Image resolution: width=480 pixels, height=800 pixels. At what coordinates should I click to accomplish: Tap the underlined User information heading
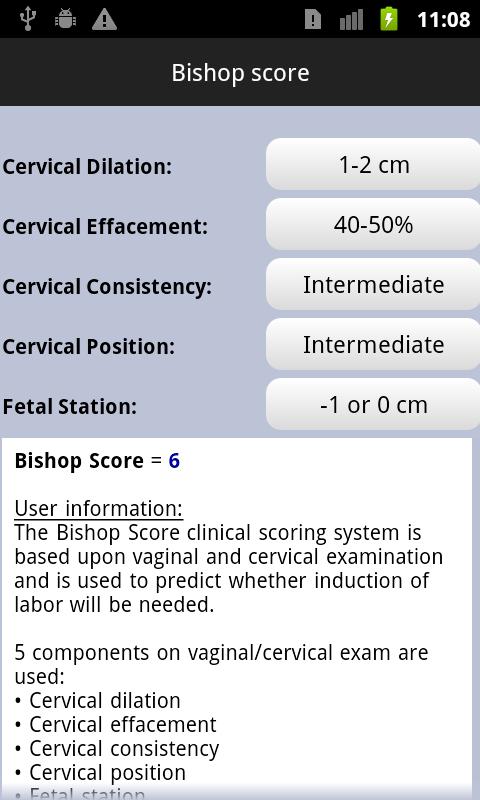(98, 509)
